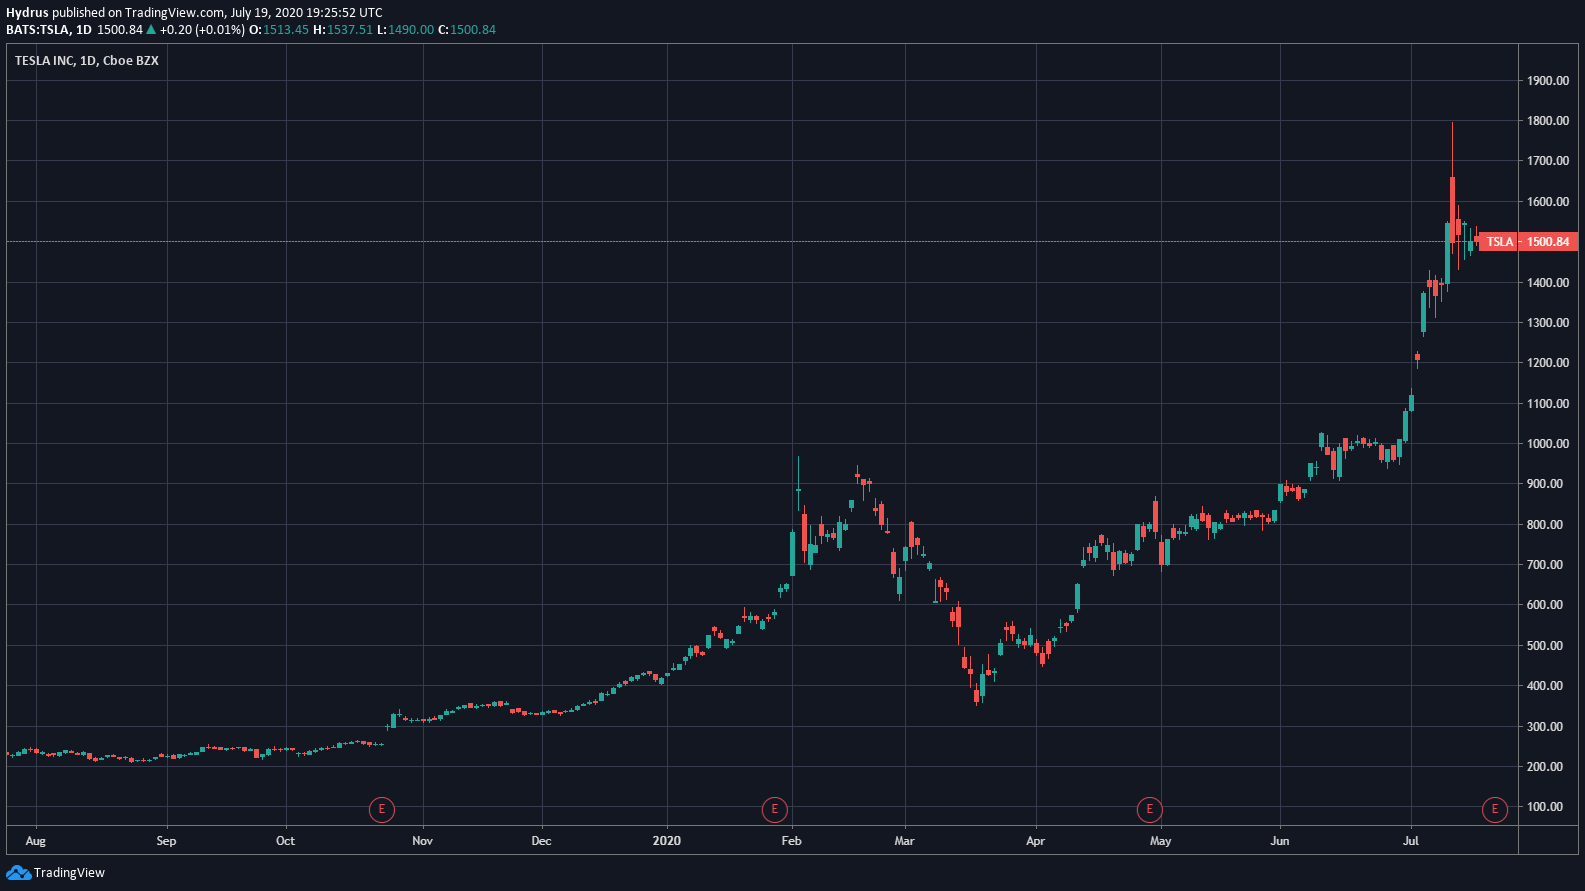Screen dimensions: 1585x891
Task: Click the TESLA INC, 1D, Cboe BZX legend
Action: (x=87, y=61)
